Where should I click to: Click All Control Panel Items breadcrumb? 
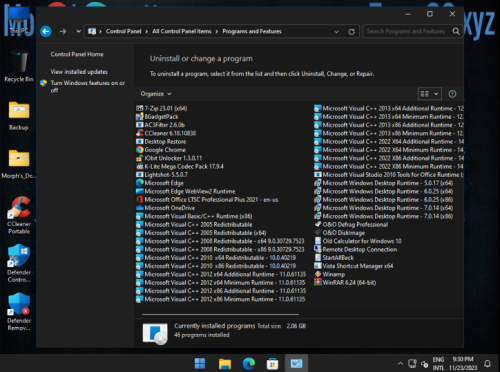coord(182,31)
